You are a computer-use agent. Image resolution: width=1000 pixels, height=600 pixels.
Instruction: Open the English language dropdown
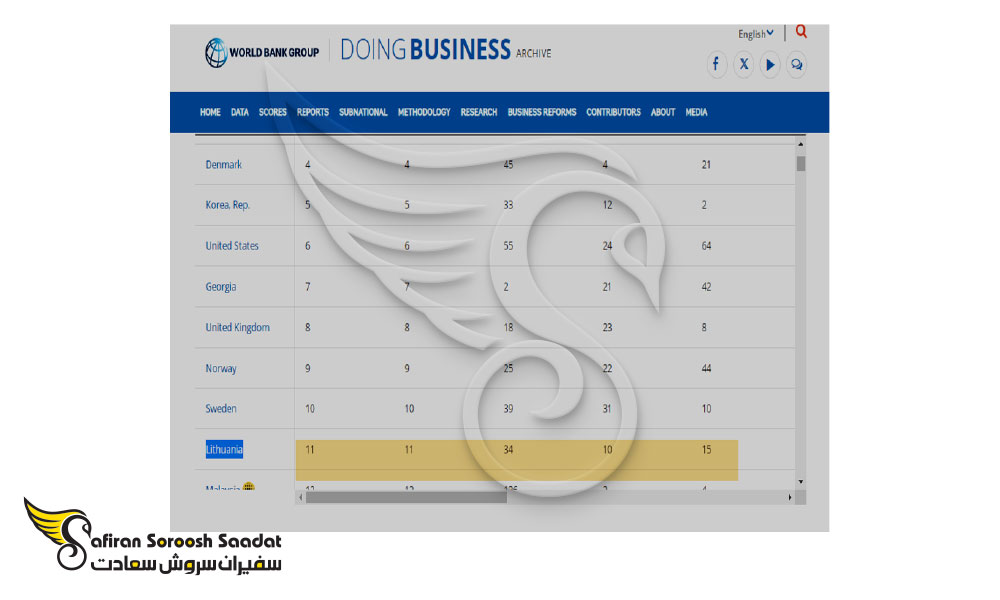[x=756, y=34]
